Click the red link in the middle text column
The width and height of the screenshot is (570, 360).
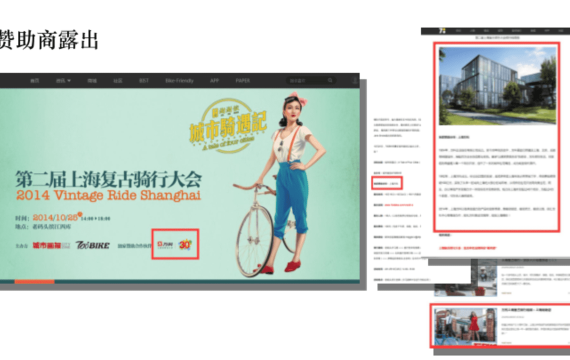tap(398, 205)
